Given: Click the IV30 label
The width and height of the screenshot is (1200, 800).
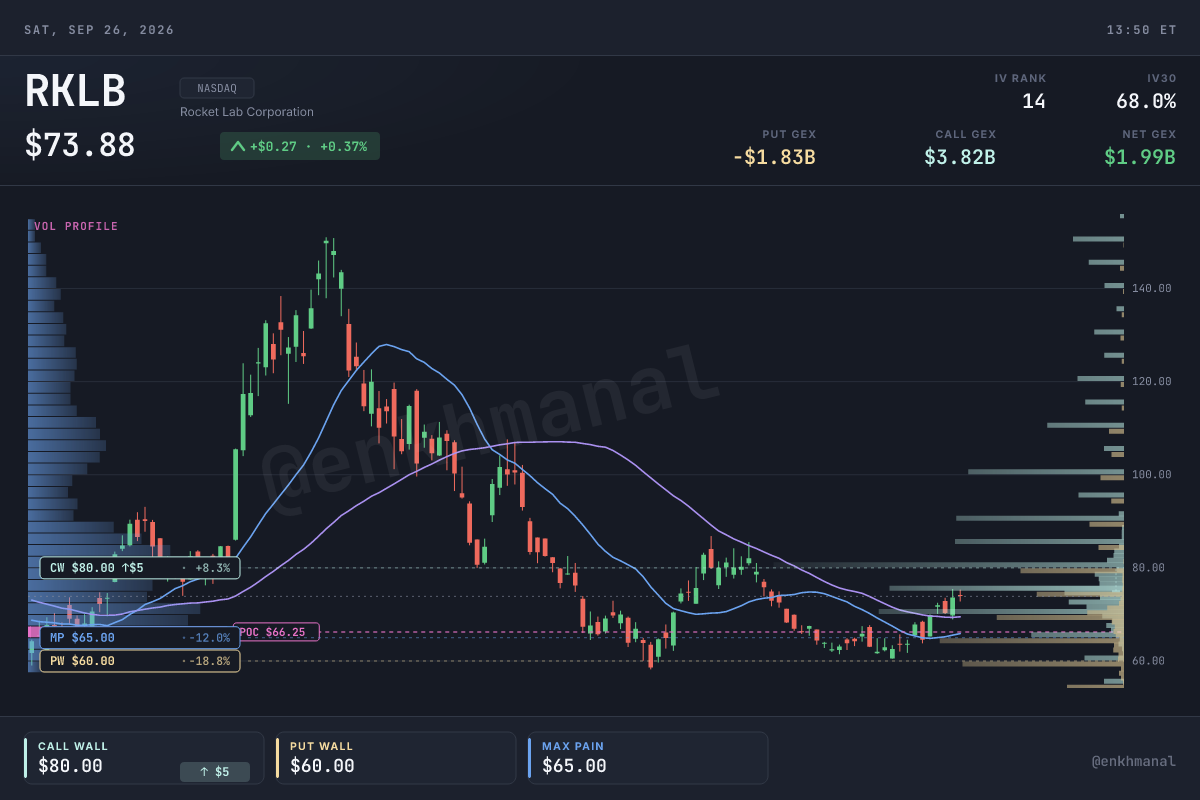Looking at the screenshot, I should point(1162,78).
